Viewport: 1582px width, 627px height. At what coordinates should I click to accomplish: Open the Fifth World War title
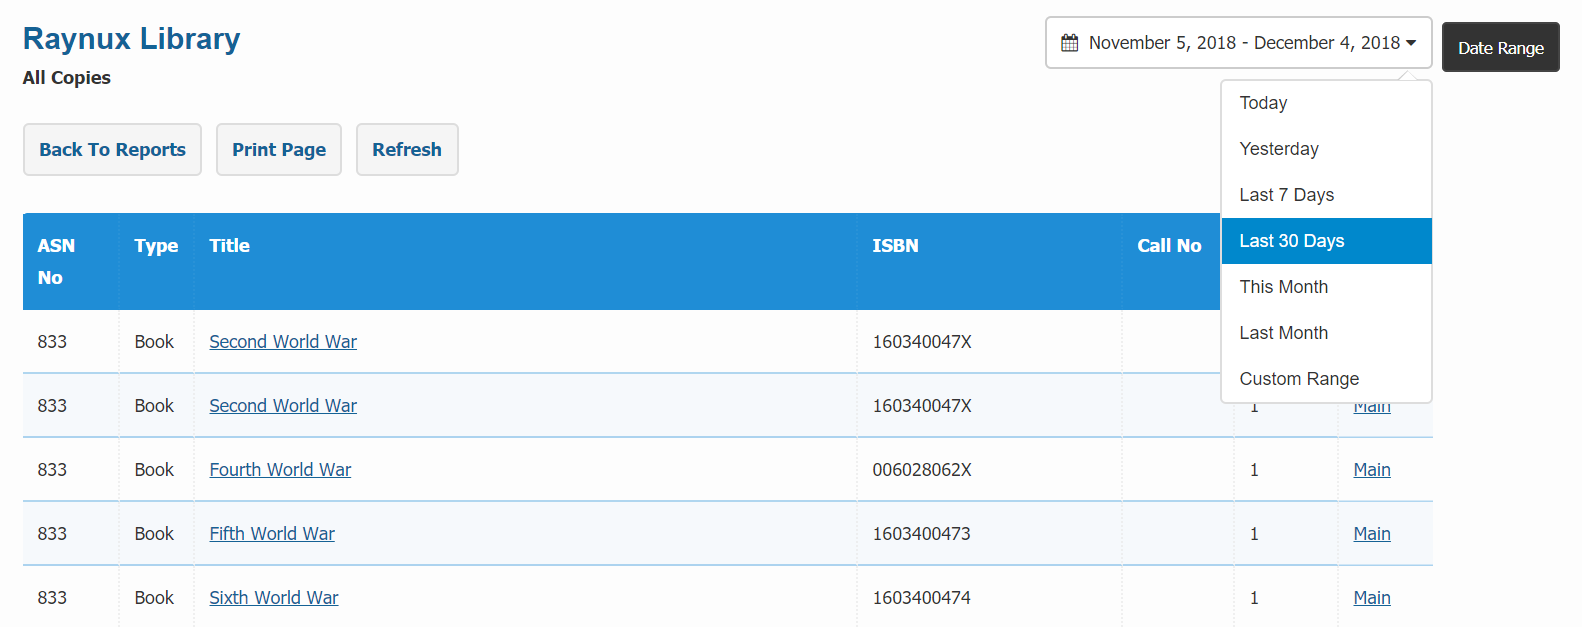point(272,534)
